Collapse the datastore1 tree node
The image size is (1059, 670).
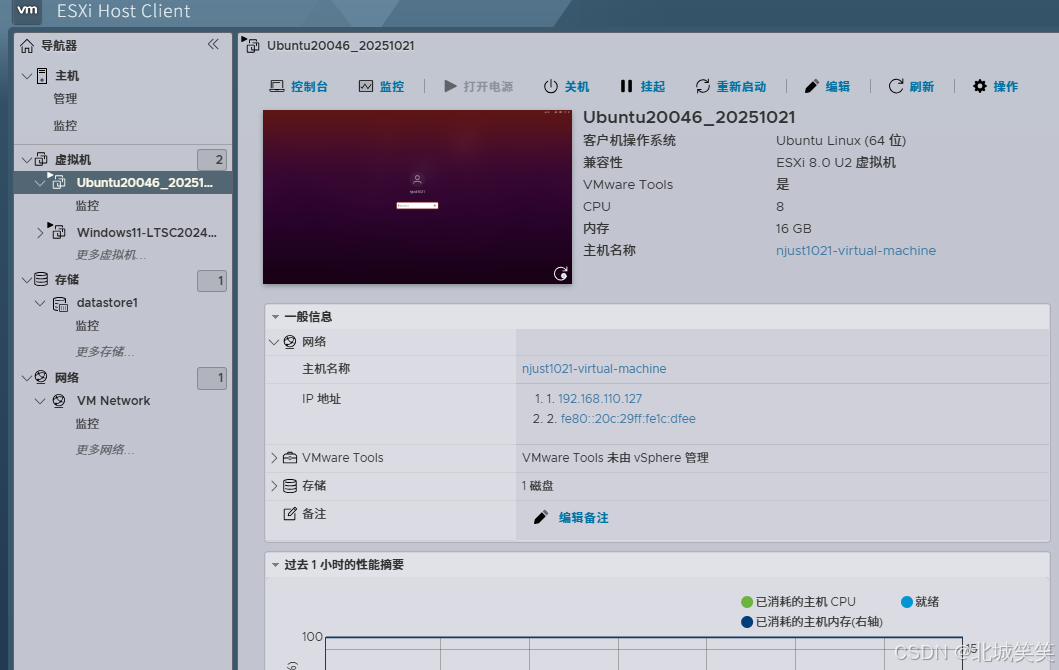(40, 303)
